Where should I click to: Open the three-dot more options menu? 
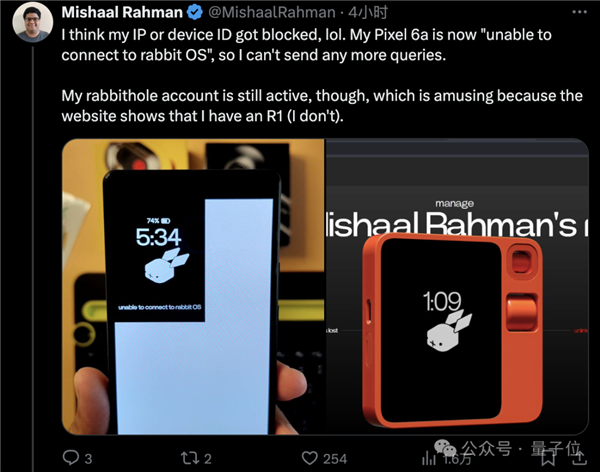click(x=579, y=12)
